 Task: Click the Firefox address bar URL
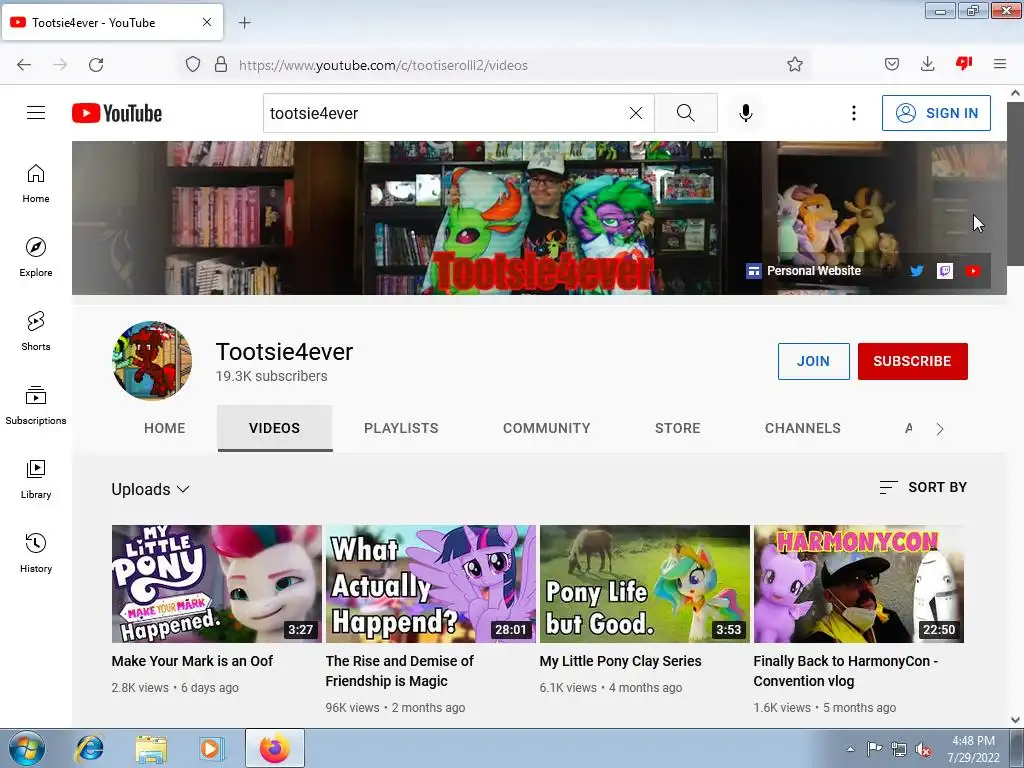[383, 65]
